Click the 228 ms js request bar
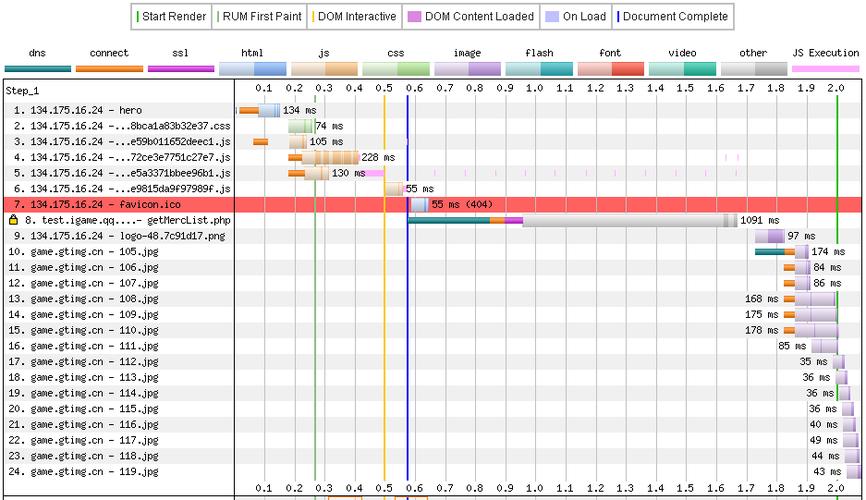Viewport: 866px width, 500px height. (x=323, y=157)
